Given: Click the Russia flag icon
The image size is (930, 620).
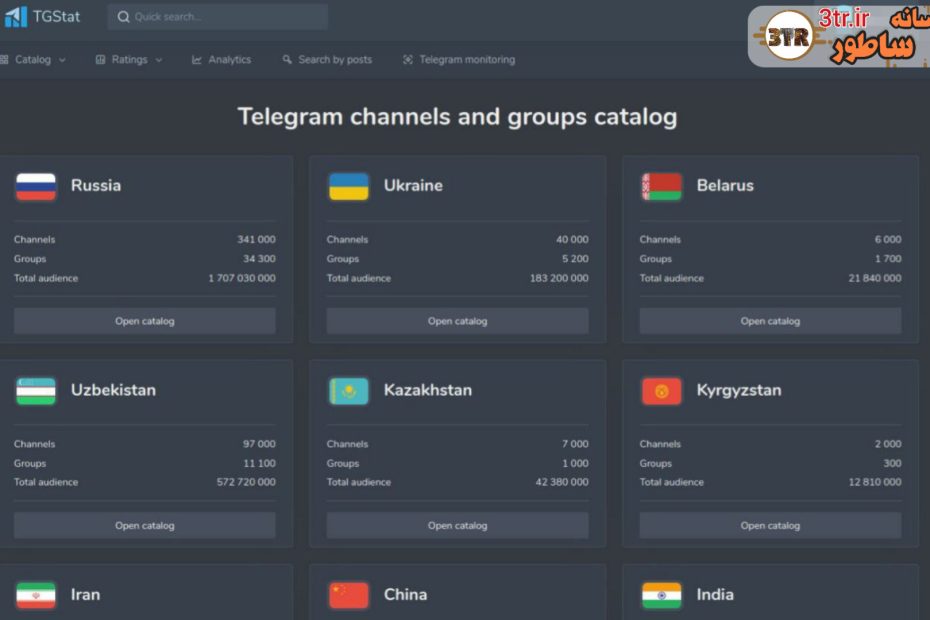Looking at the screenshot, I should (36, 187).
